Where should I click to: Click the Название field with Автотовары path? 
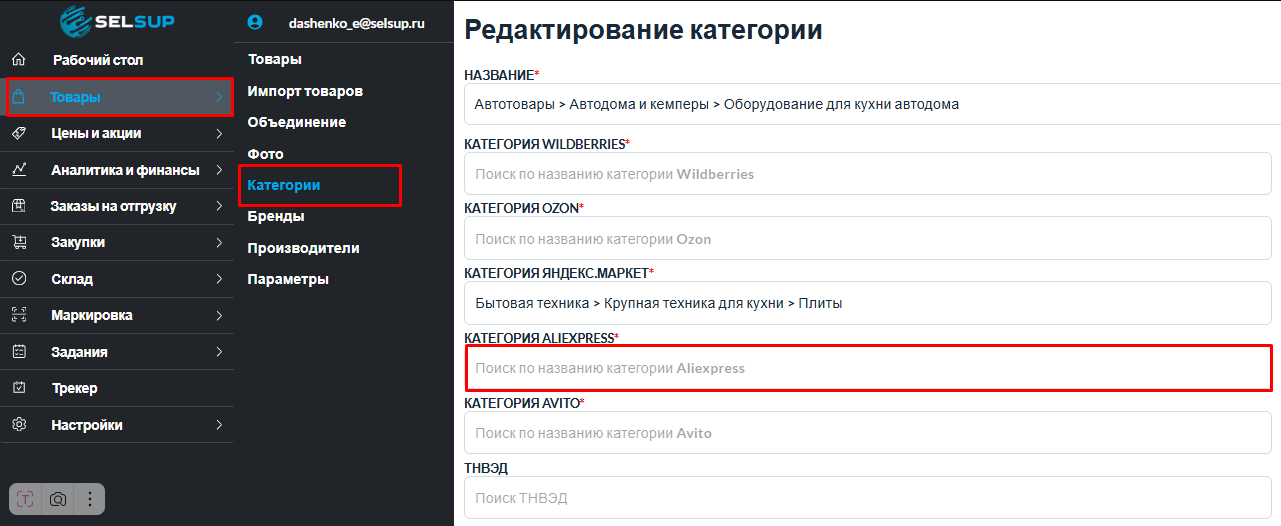872,104
